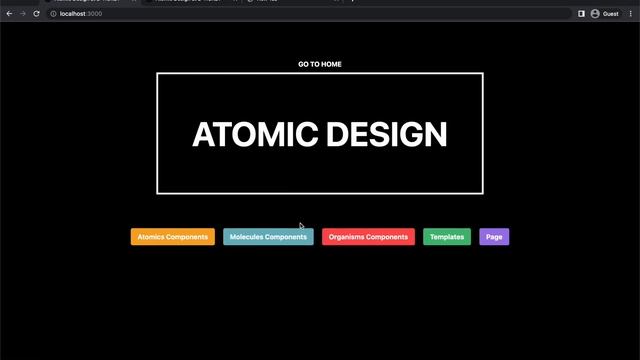Open the purple Page button

[x=494, y=237]
